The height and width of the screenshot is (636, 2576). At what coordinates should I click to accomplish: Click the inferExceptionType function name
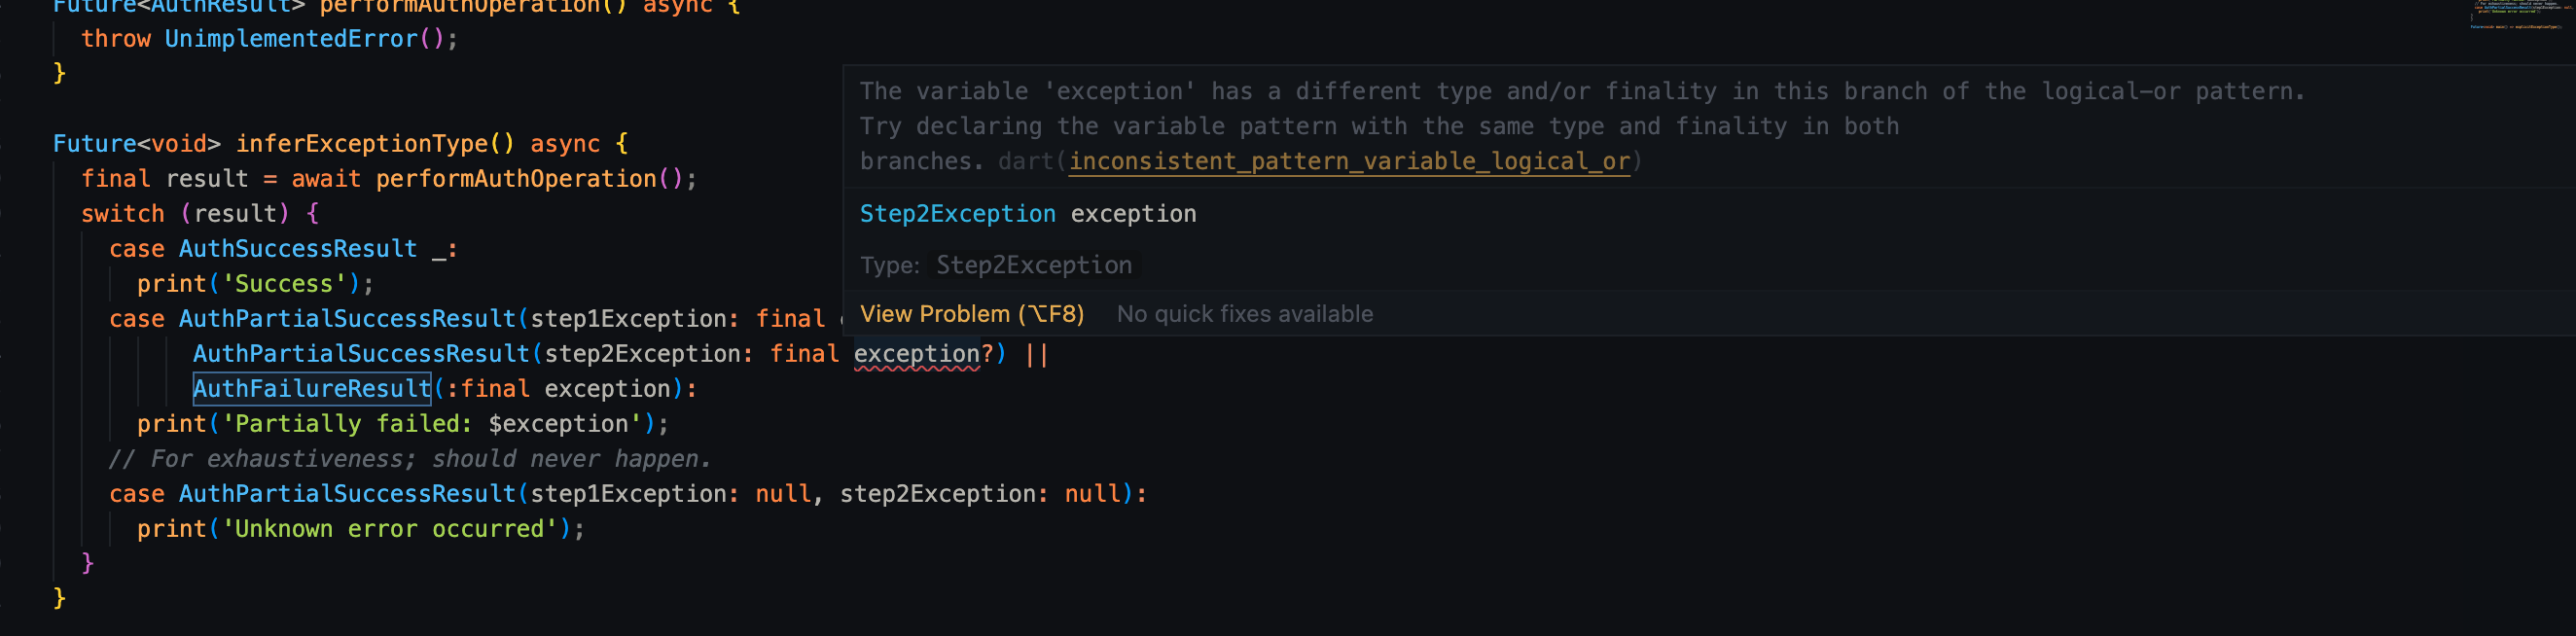[x=360, y=143]
